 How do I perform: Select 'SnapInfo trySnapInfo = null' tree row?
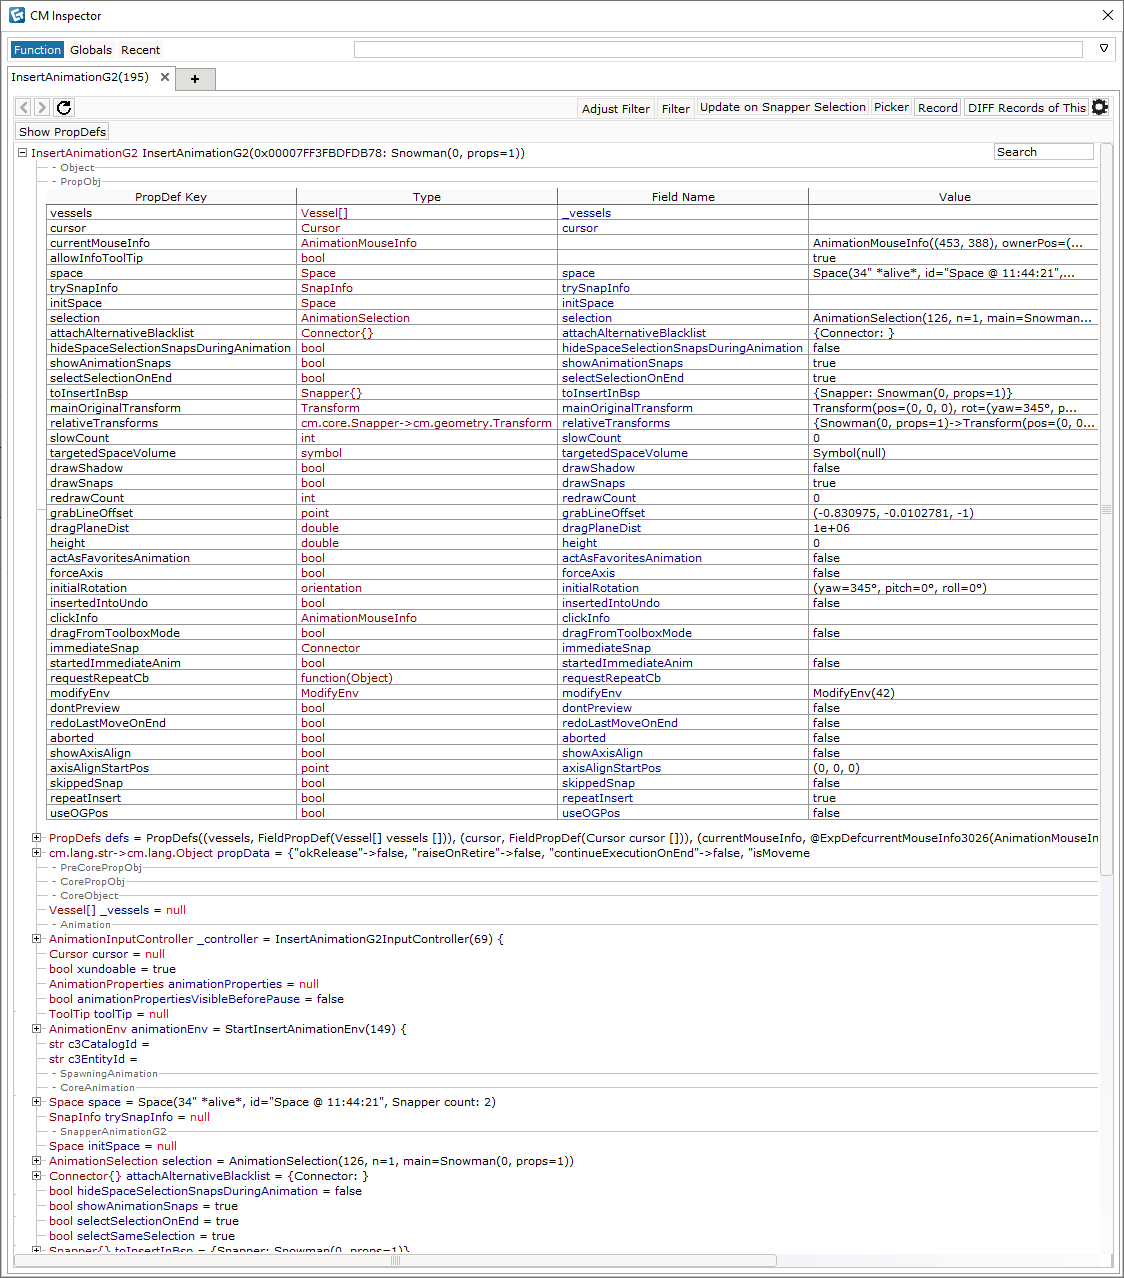[129, 1117]
